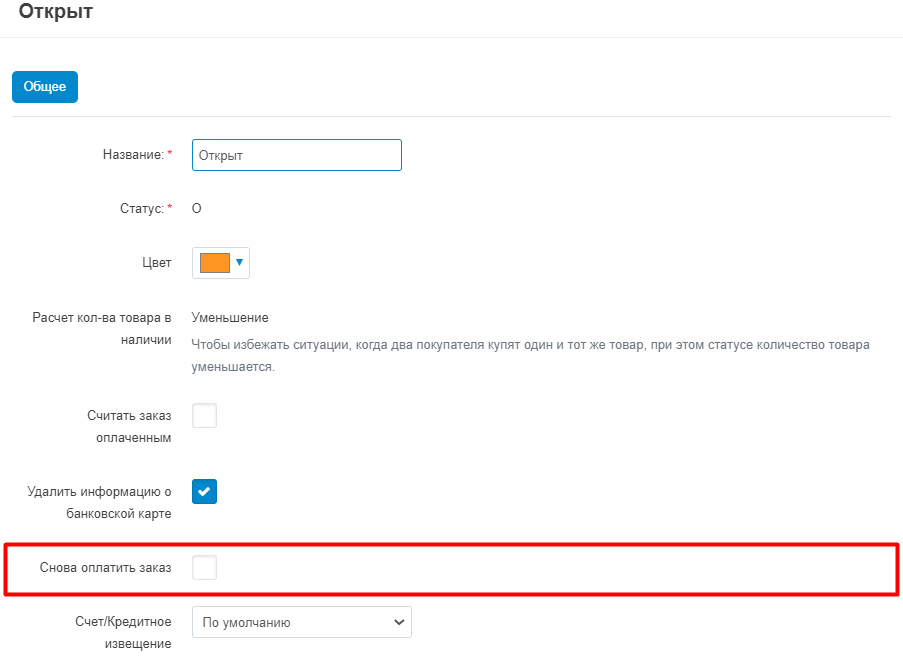The image size is (903, 657).
Task: Click the Расчет кол-ва товара в наличии label
Action: (x=102, y=329)
